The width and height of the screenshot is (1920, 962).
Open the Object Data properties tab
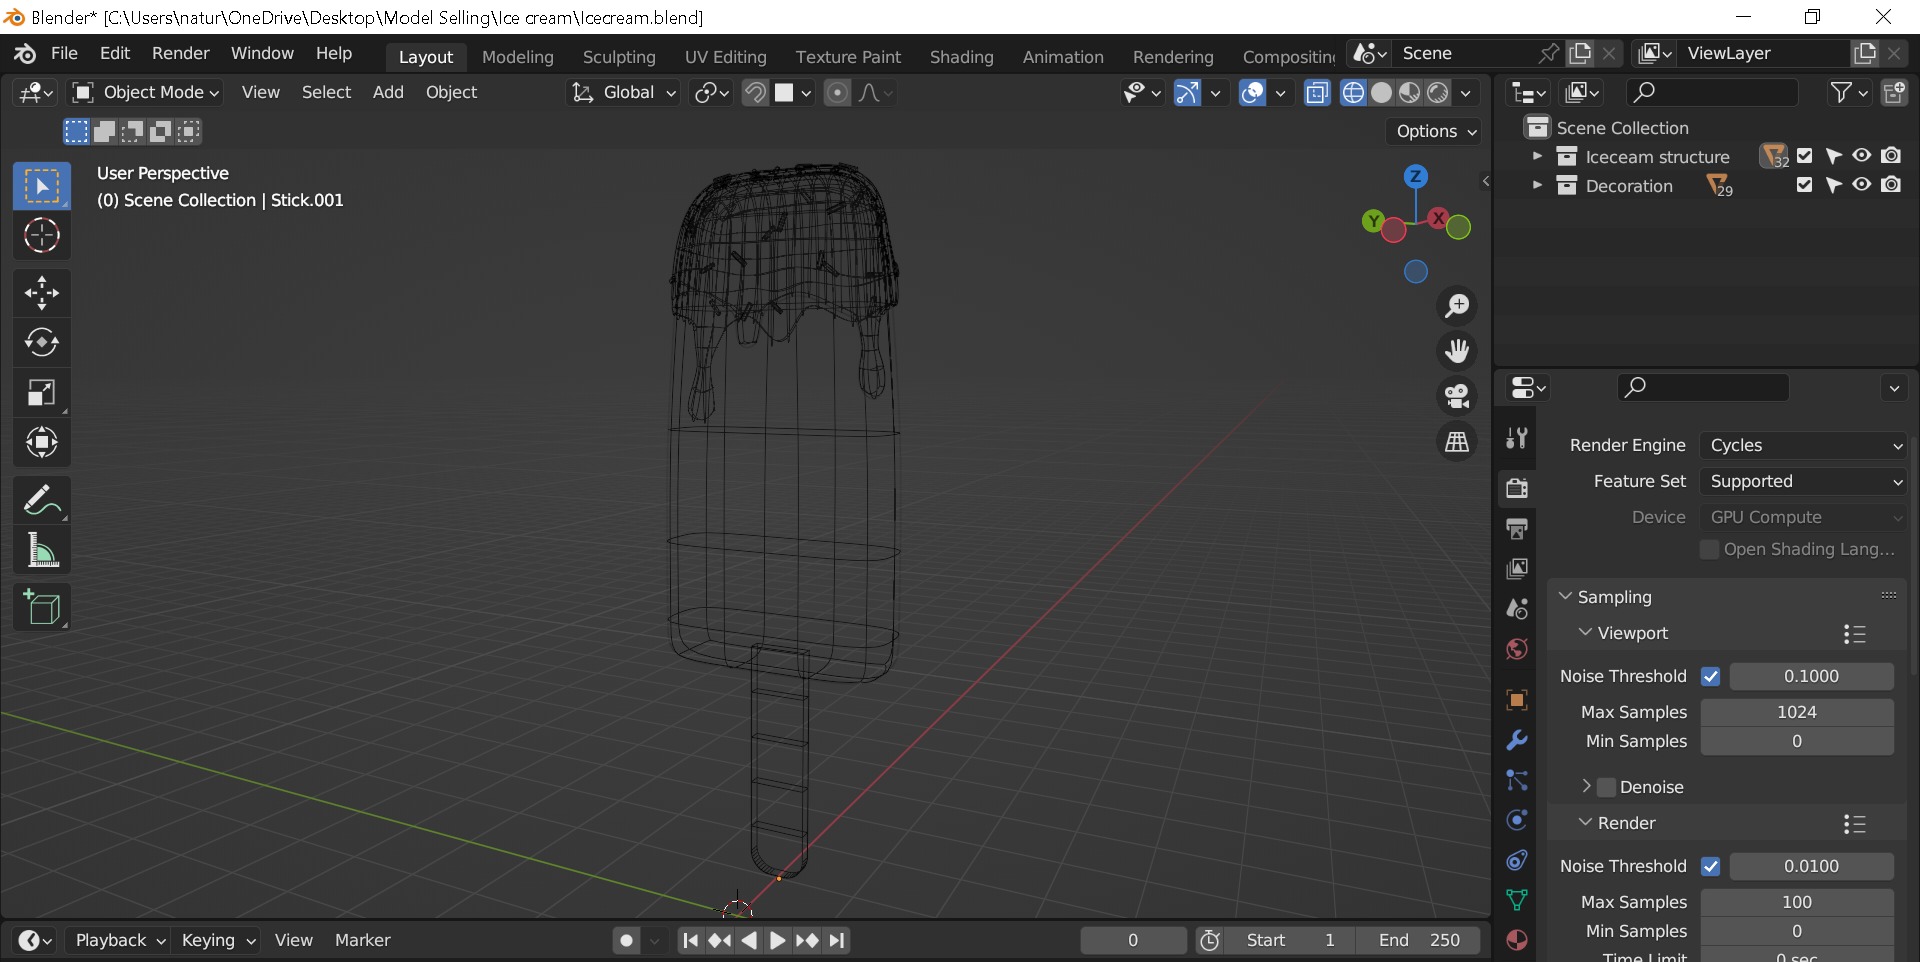point(1517,901)
